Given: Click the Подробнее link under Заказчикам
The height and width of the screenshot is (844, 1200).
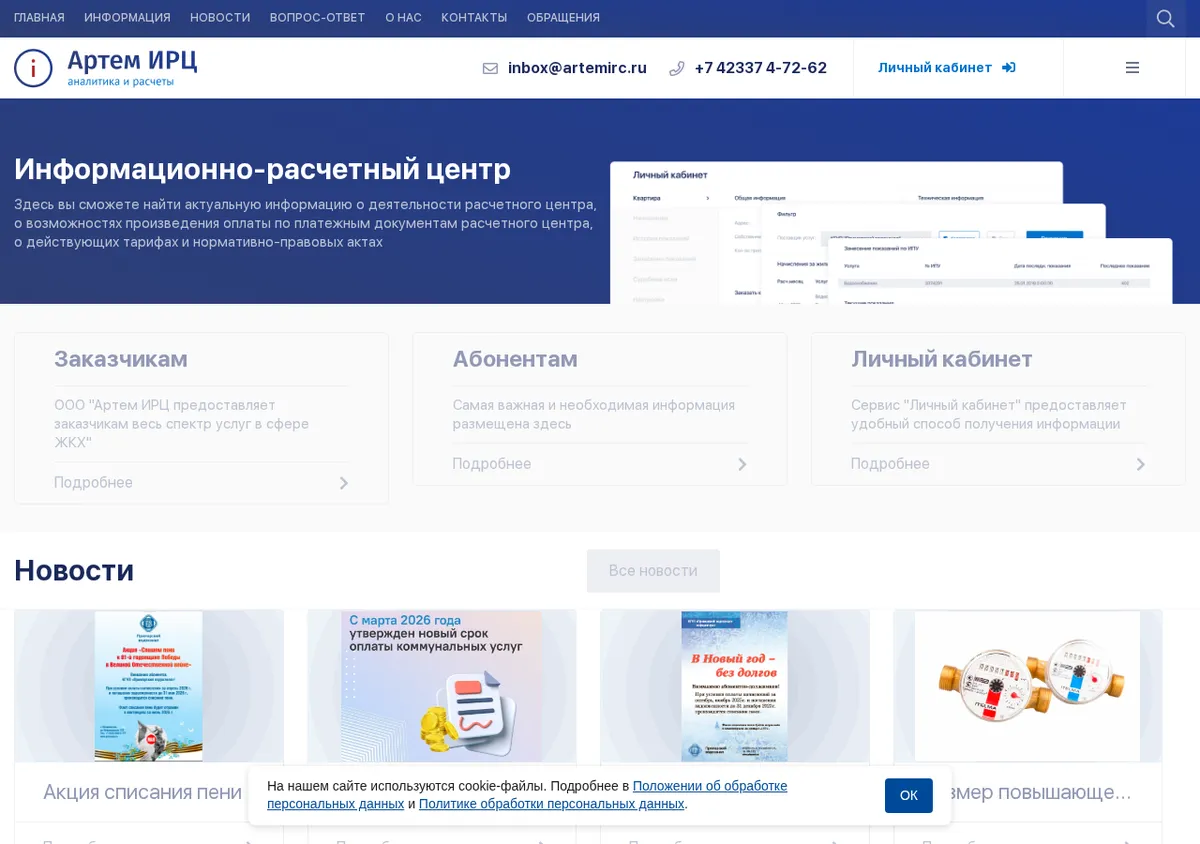Looking at the screenshot, I should 93,483.
